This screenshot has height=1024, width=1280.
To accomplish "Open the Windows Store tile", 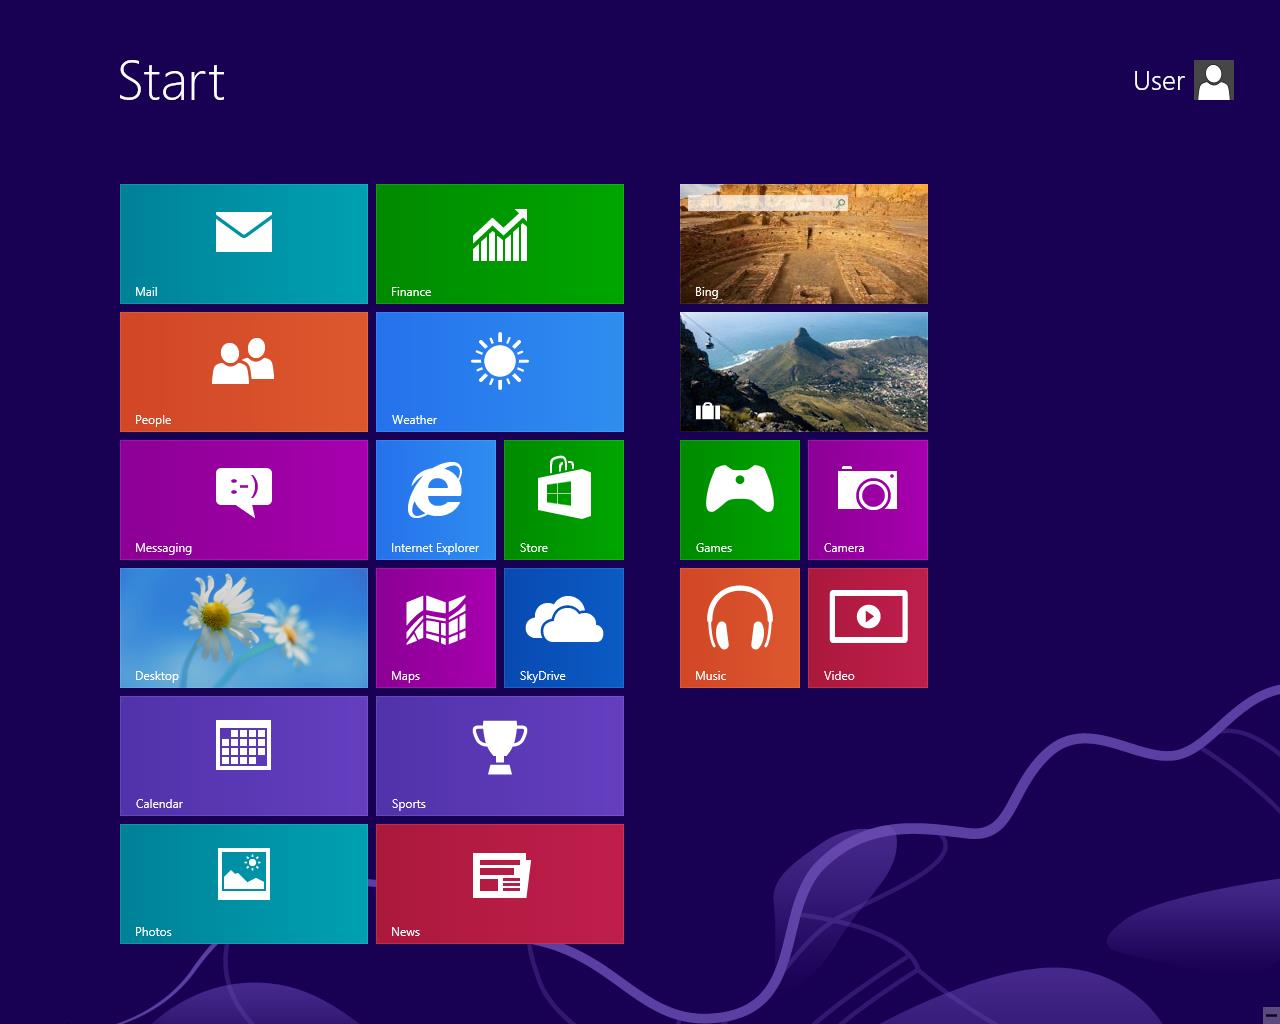I will (564, 500).
